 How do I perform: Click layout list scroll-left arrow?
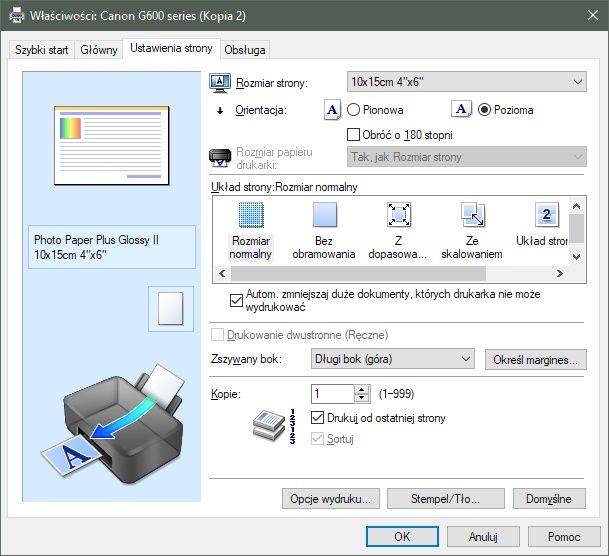click(x=222, y=273)
